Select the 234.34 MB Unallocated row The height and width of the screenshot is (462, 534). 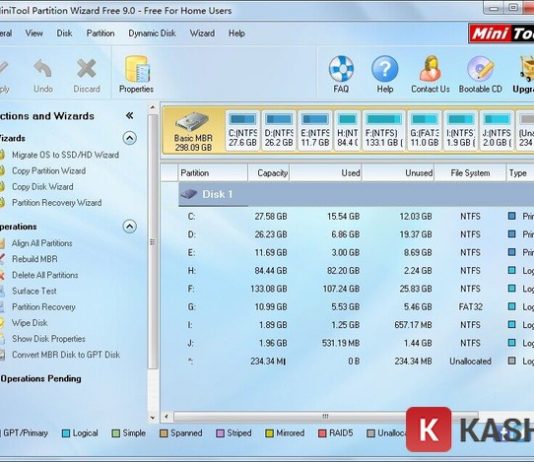(x=356, y=361)
